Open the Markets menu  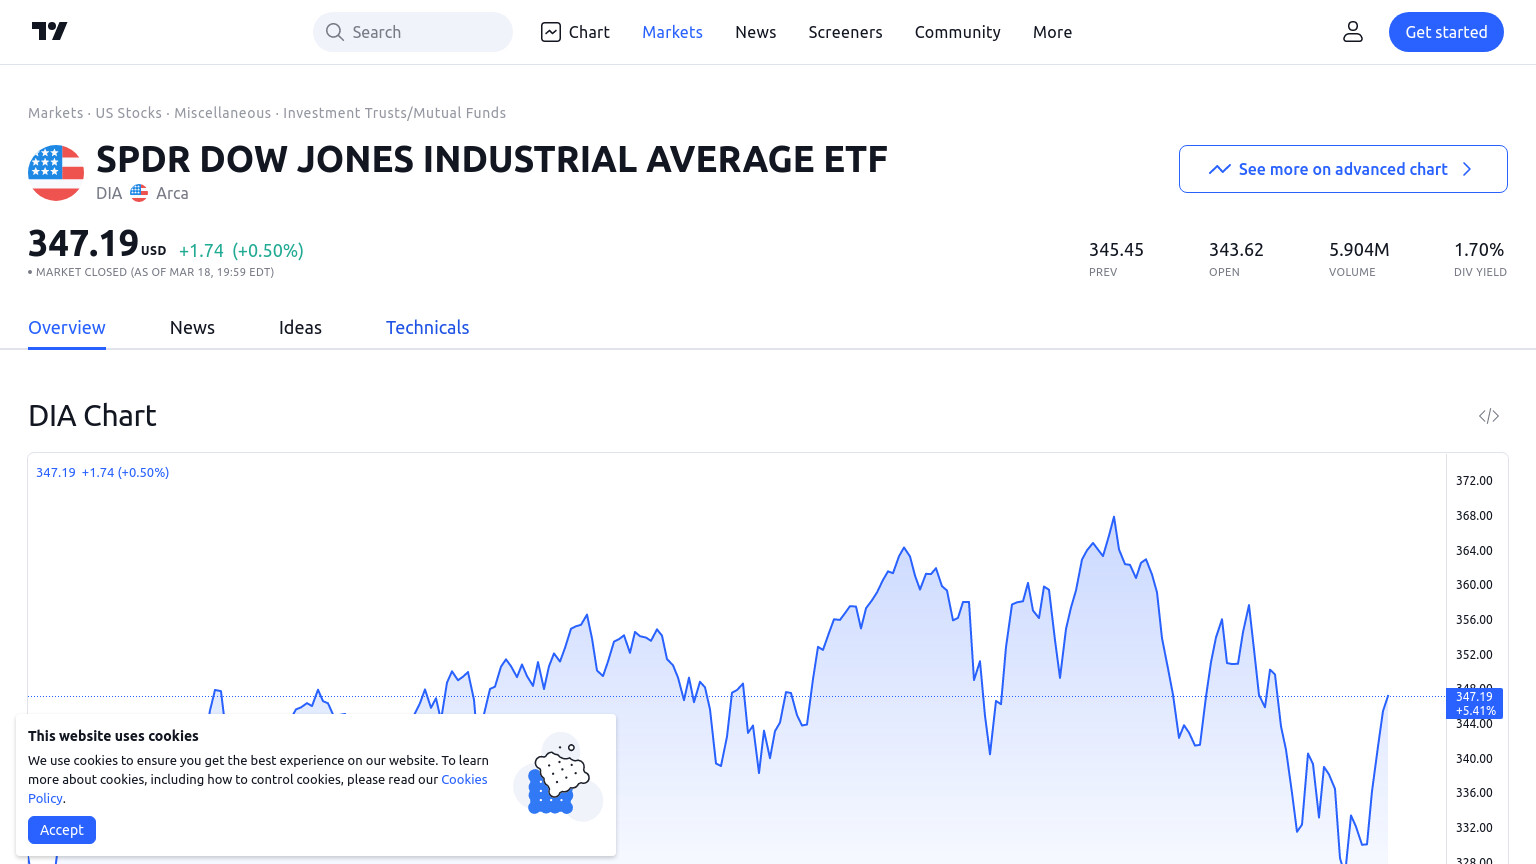point(672,32)
